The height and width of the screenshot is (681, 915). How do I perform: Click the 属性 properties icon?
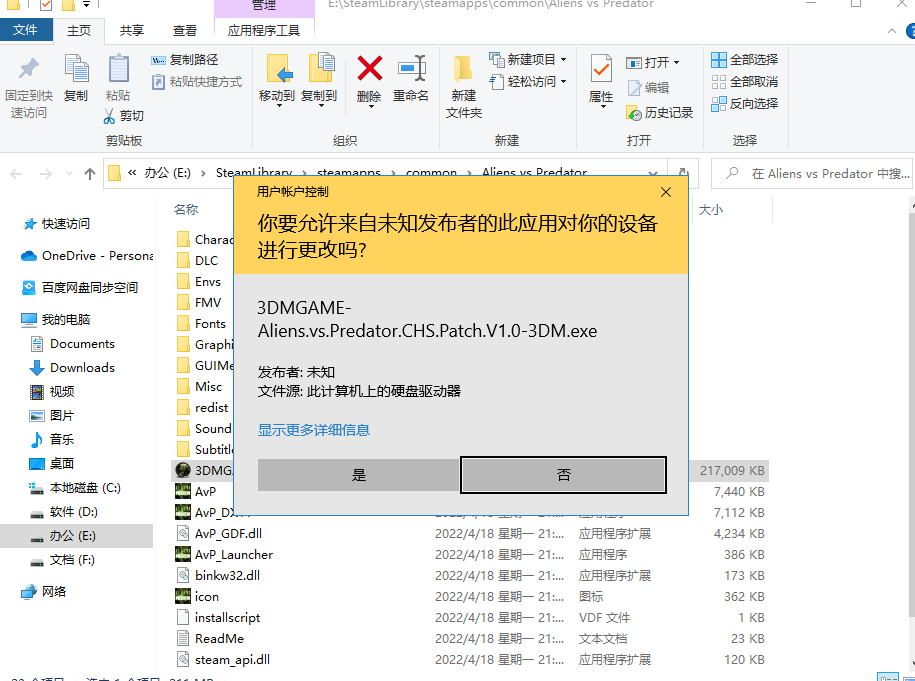601,69
